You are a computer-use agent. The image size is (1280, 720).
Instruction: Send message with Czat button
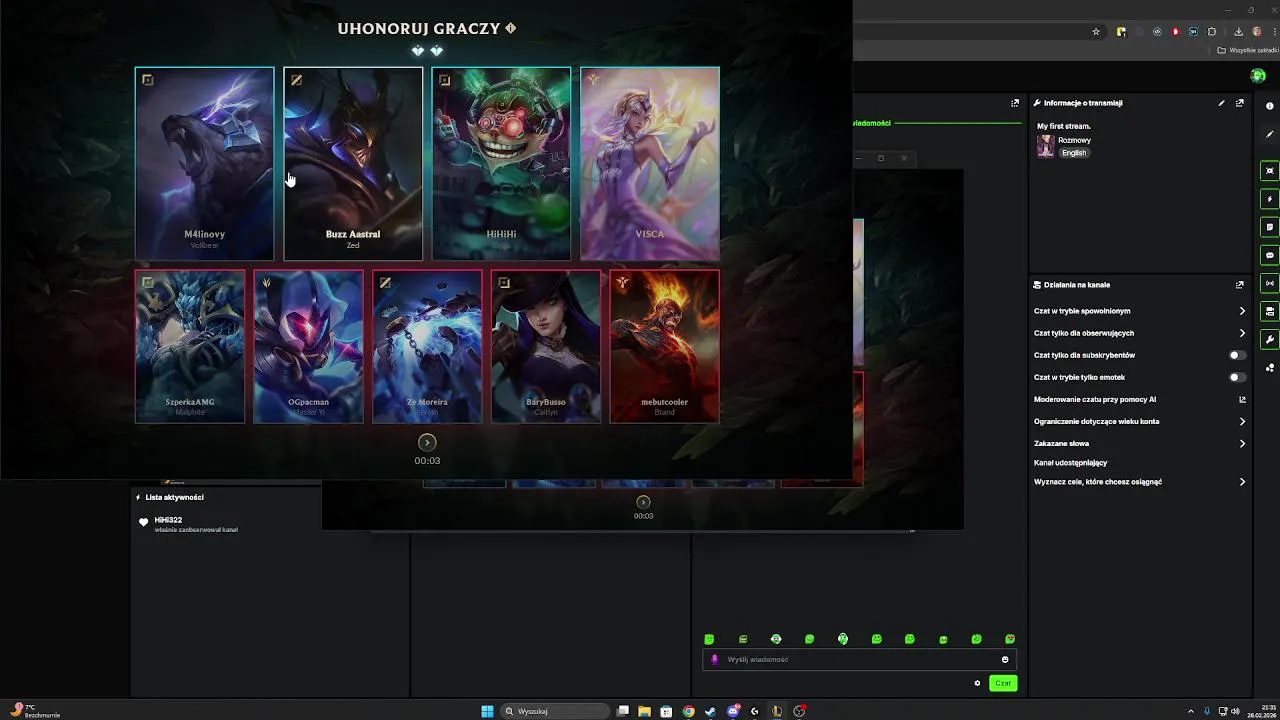click(x=1003, y=683)
